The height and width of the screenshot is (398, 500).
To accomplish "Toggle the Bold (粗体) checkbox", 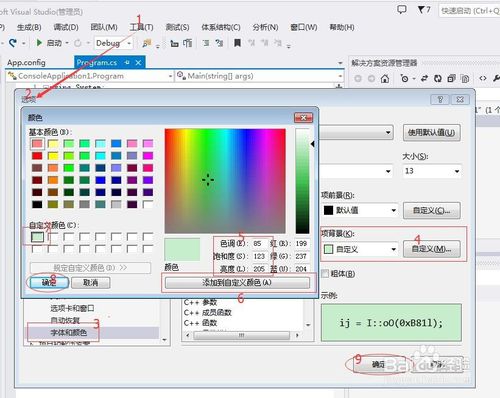I will pos(325,274).
